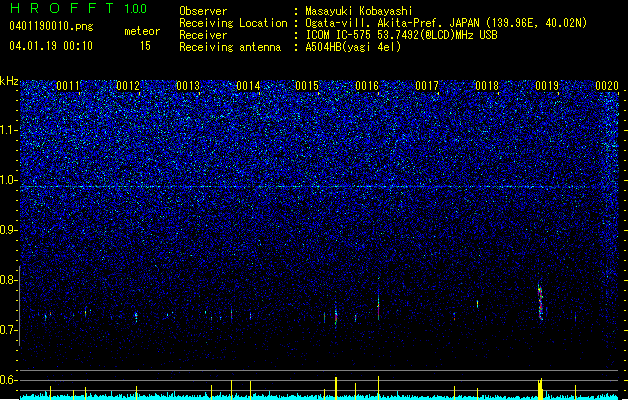The image size is (629, 400).
Task: Click filename 0401190010.png
Action: point(51,26)
